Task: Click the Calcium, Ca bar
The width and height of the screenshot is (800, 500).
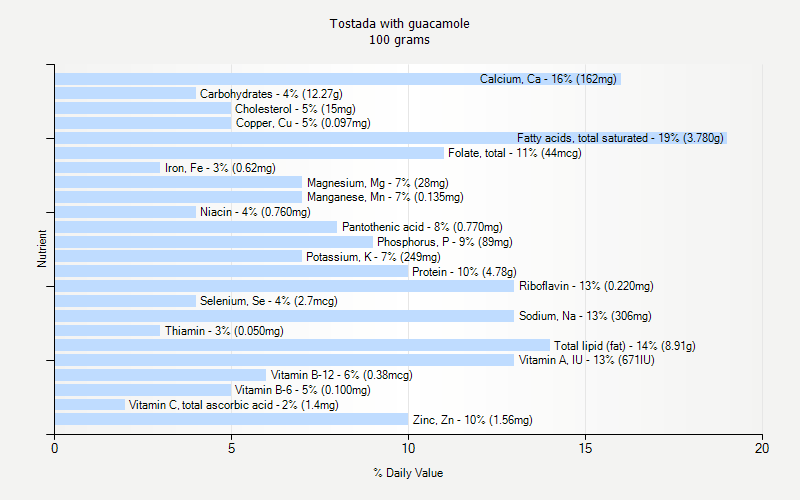Action: [x=338, y=79]
